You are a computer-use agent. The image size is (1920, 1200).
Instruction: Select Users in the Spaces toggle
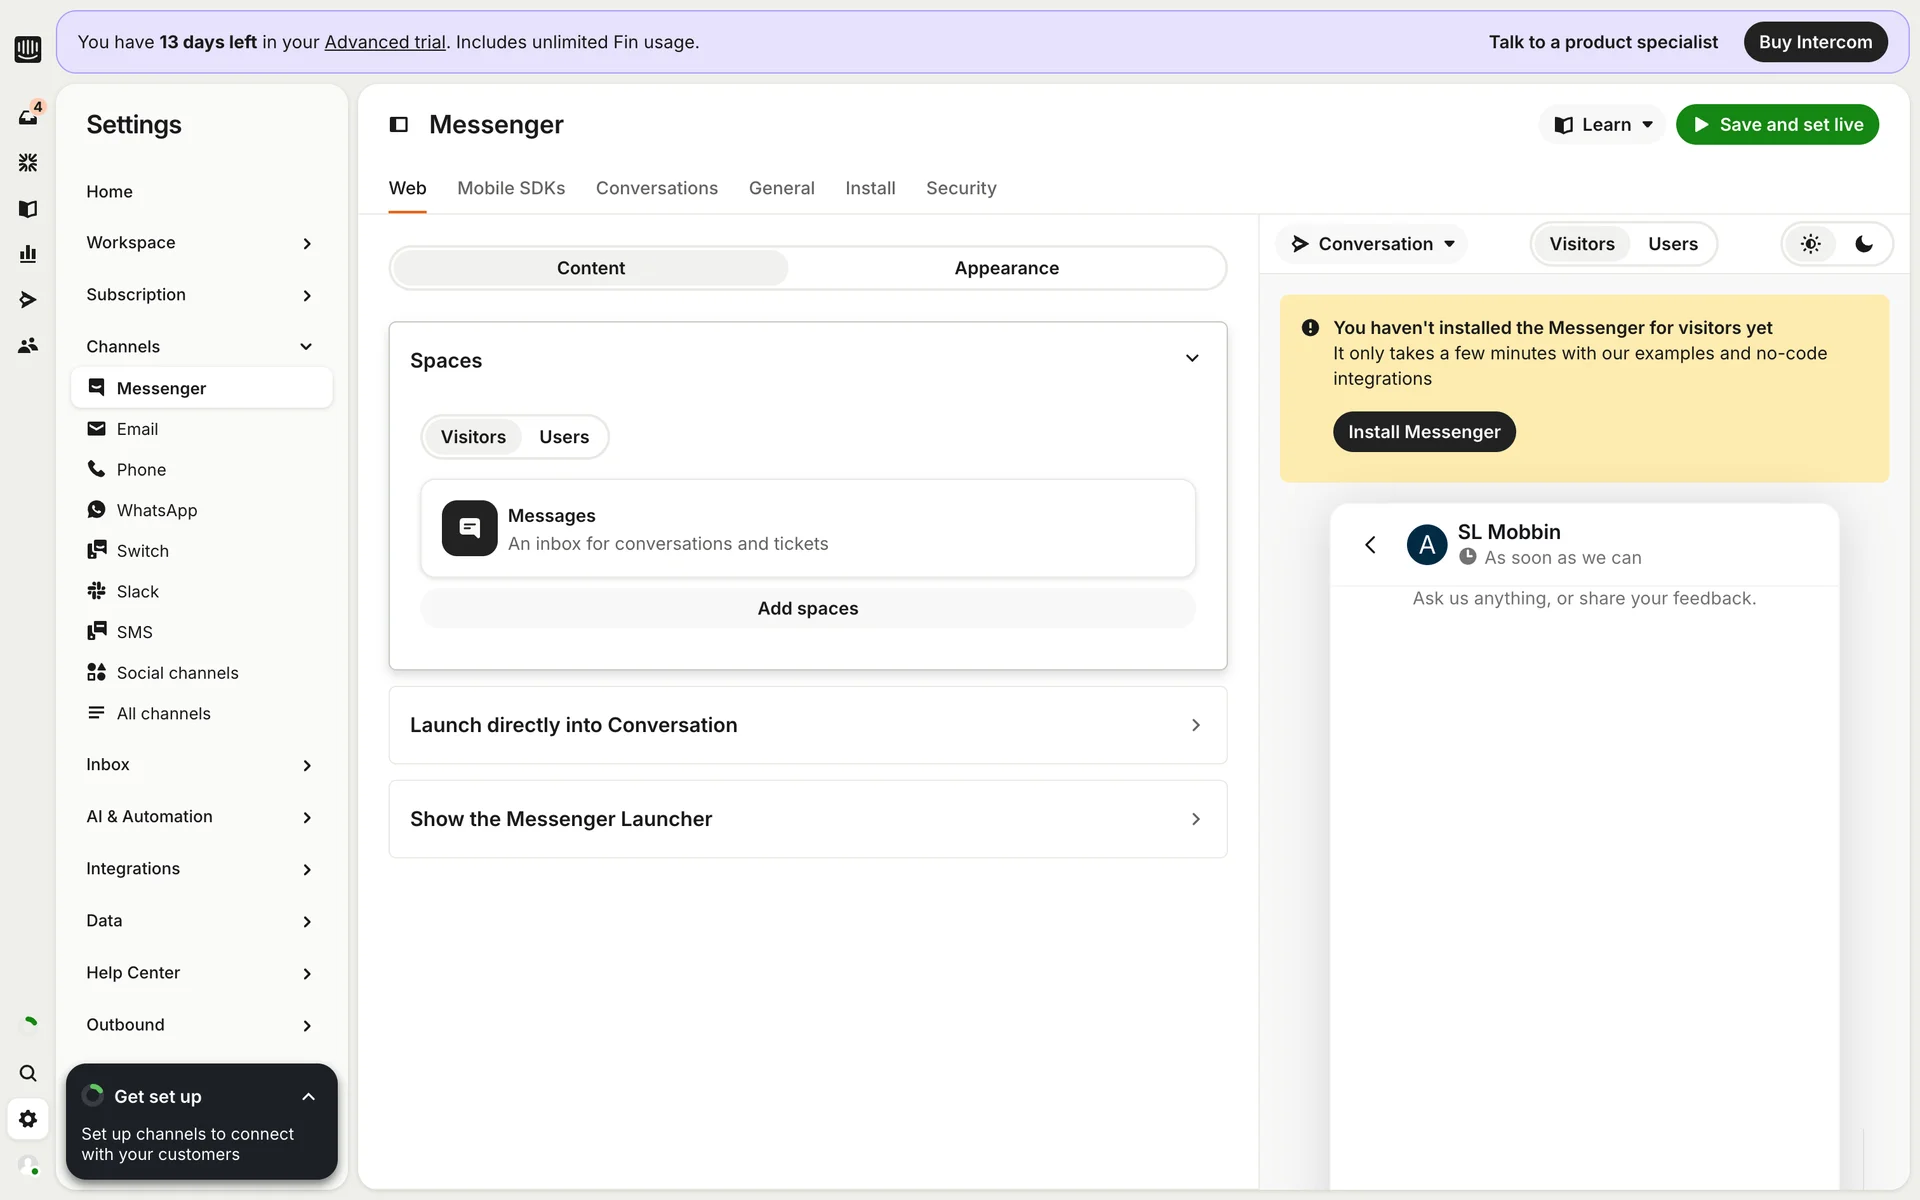(563, 437)
